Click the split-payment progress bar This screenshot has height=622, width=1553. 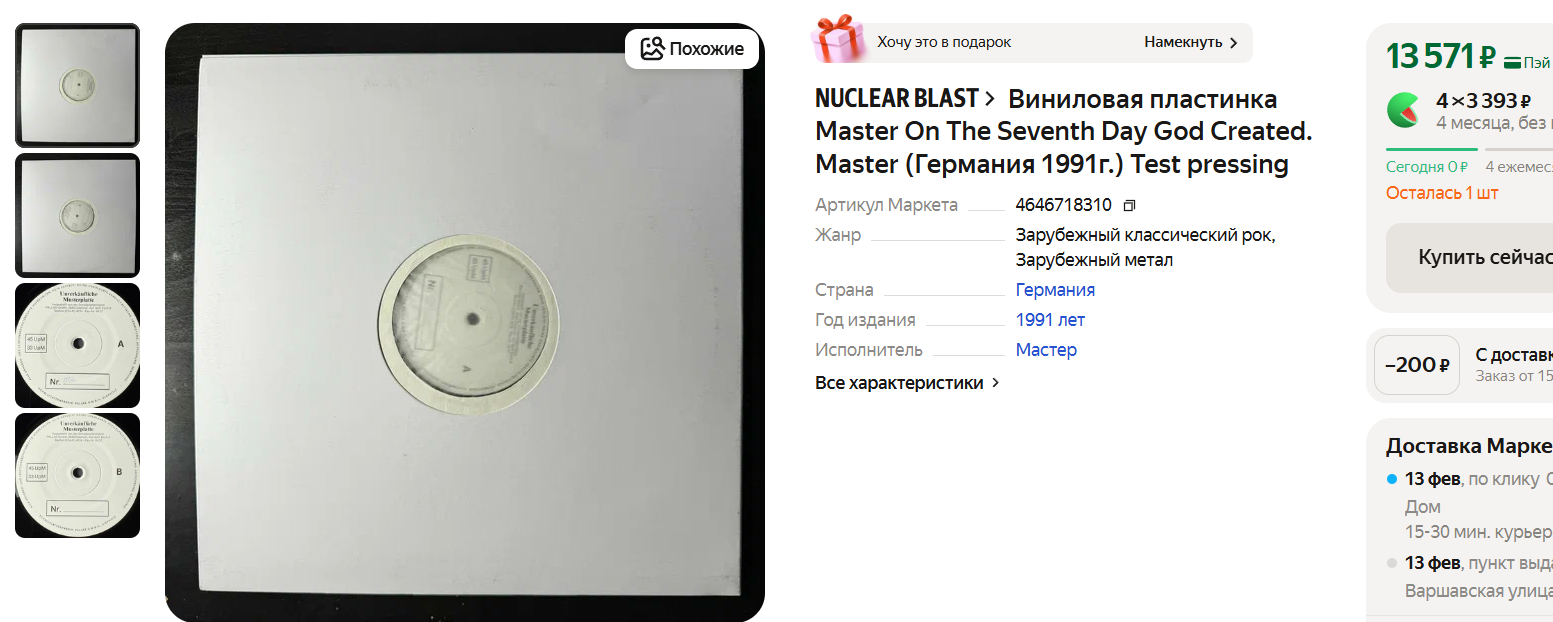click(1469, 149)
